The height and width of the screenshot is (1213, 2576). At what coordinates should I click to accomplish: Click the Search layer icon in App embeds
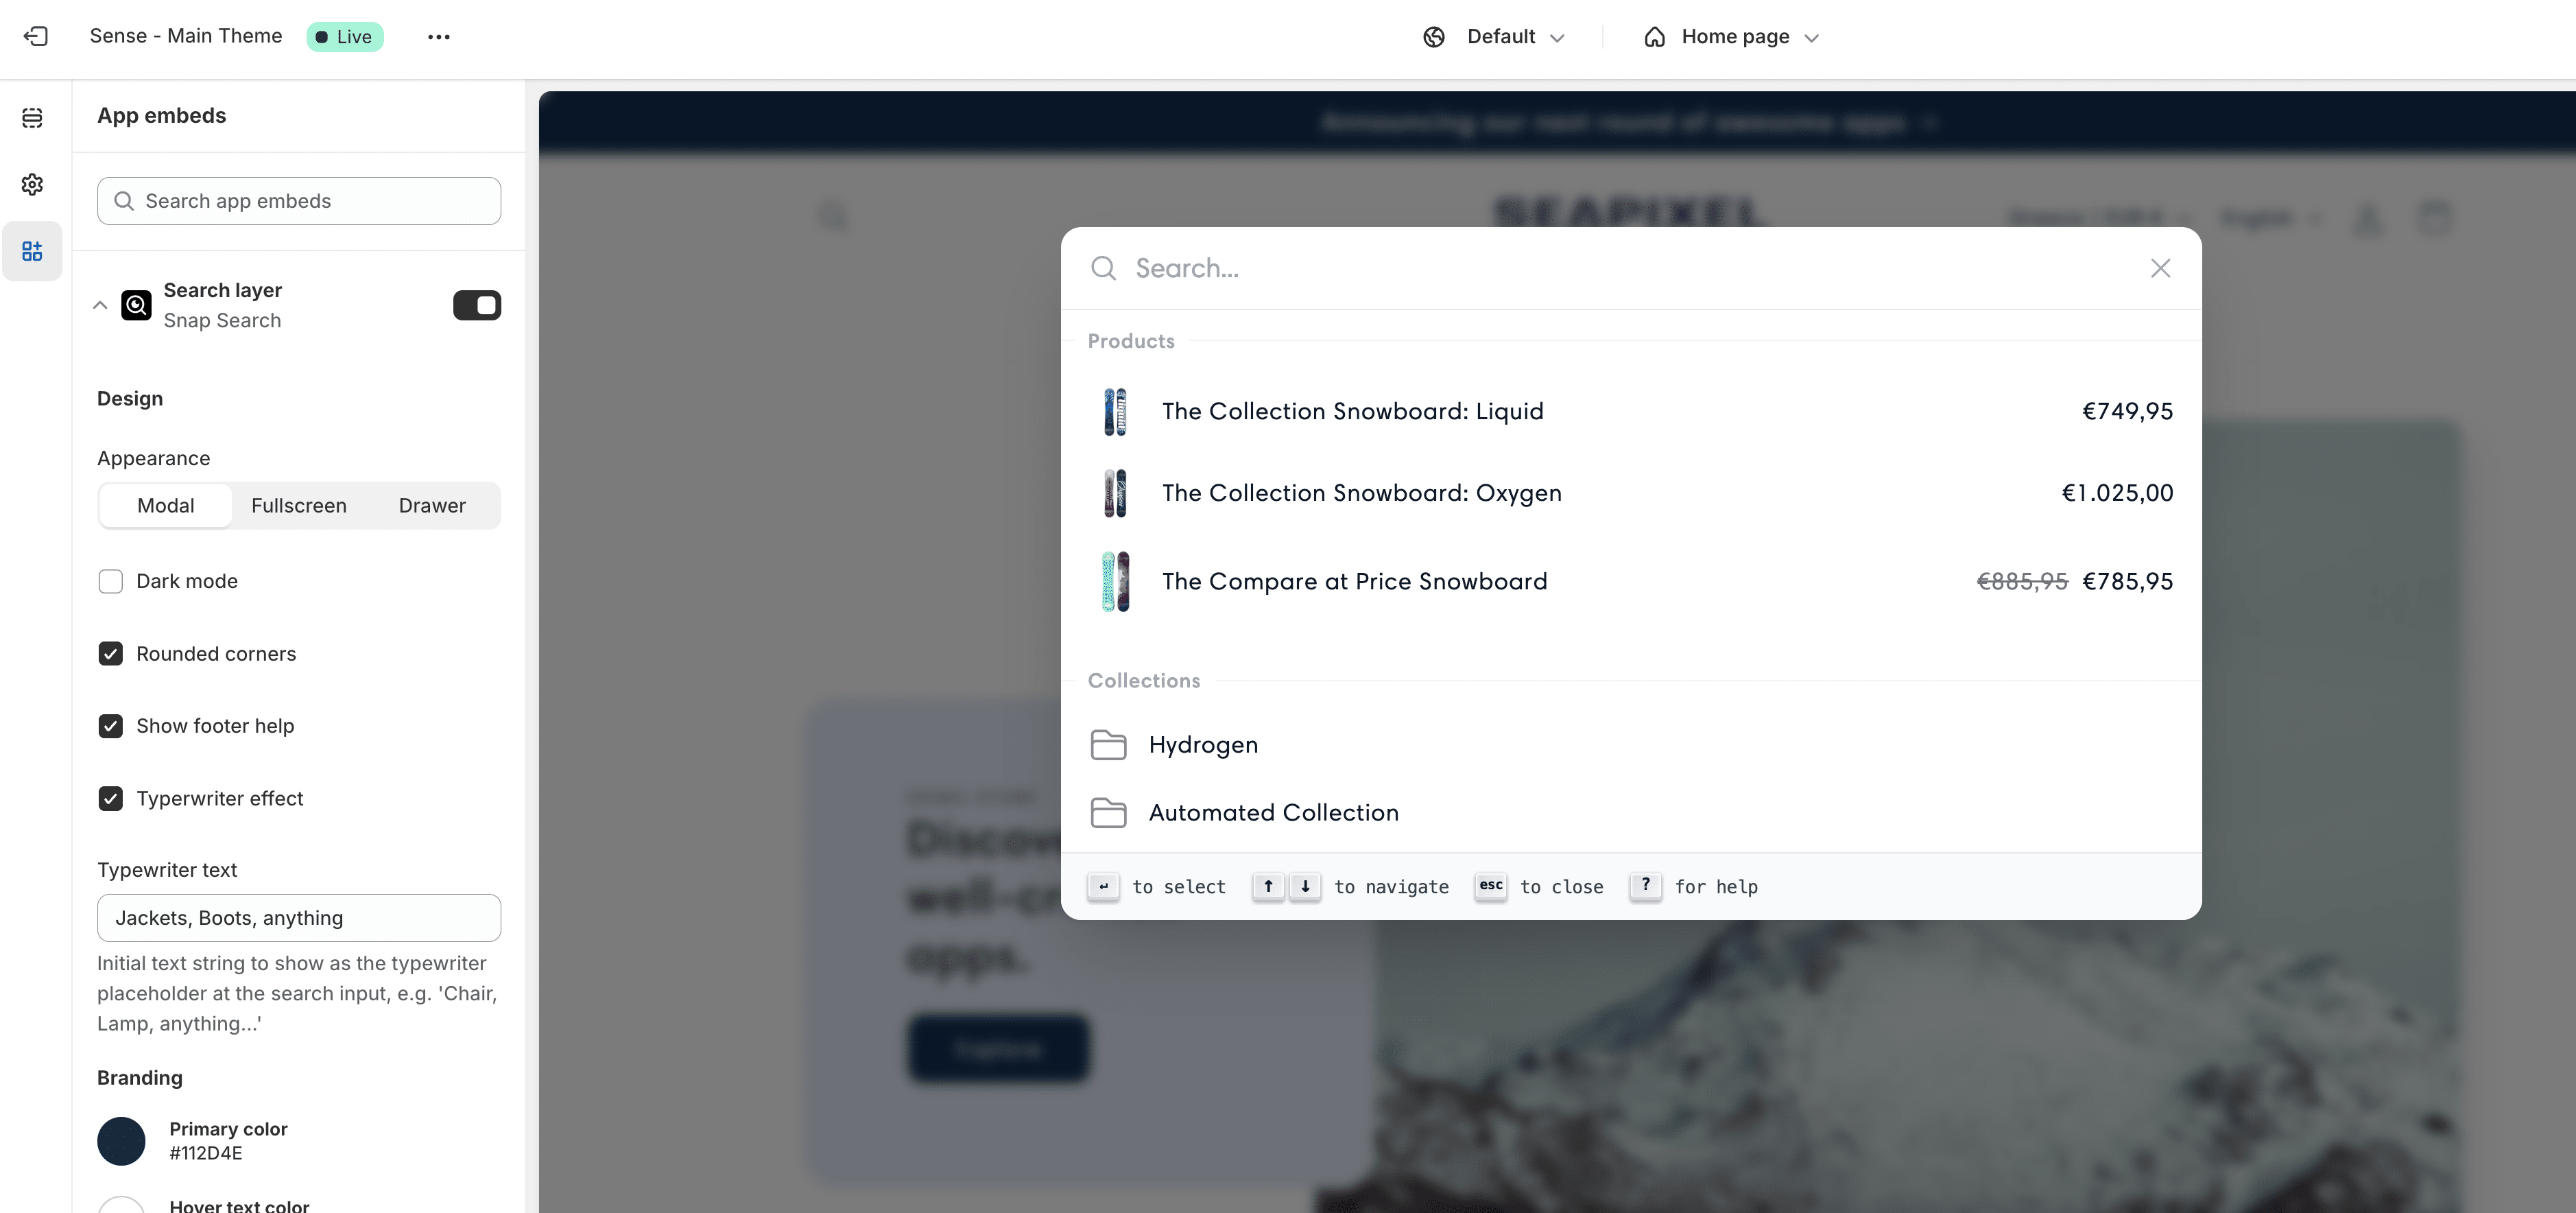point(136,304)
